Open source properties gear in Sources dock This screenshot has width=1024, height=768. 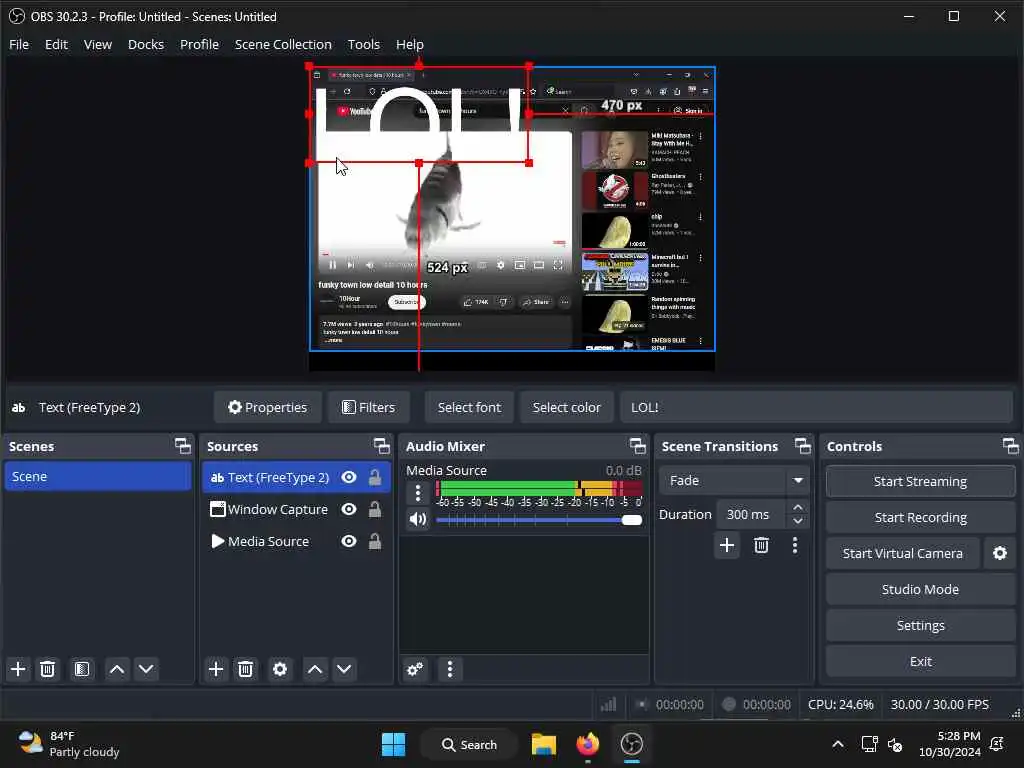280,669
